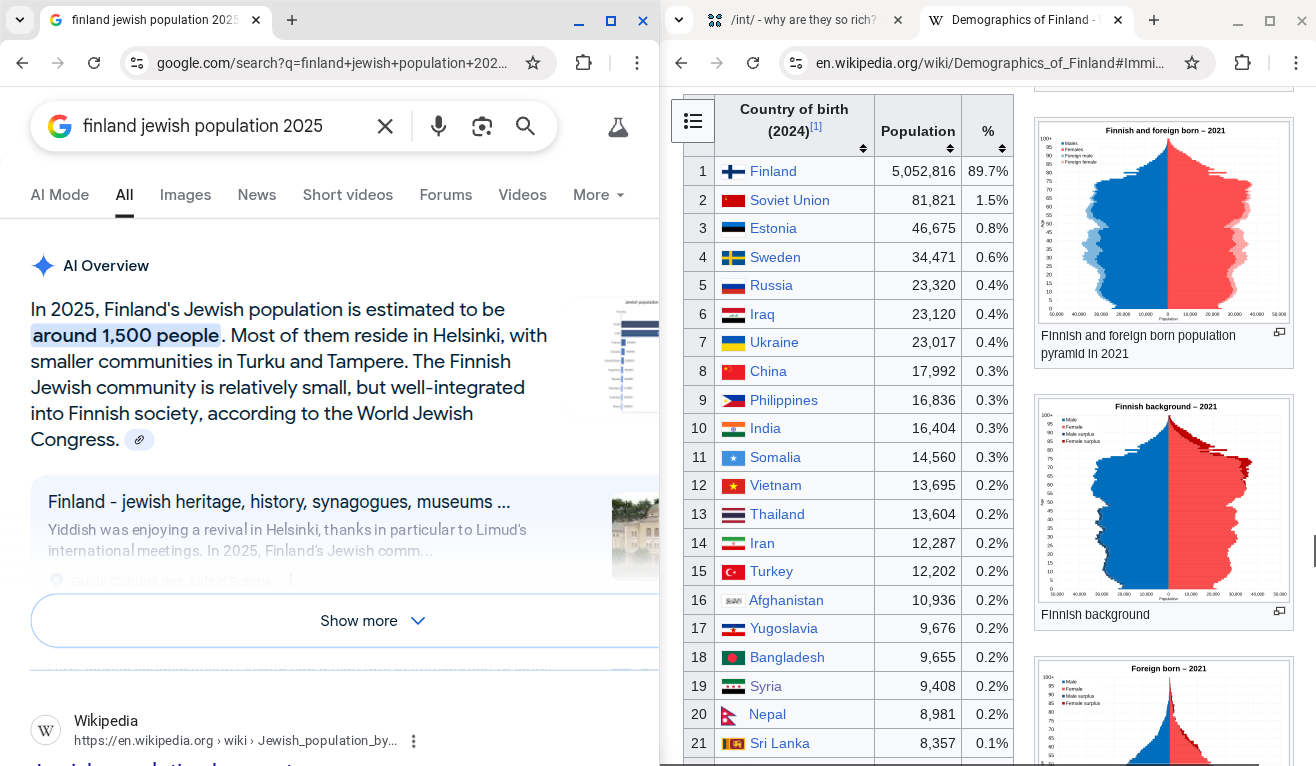Image resolution: width=1316 pixels, height=766 pixels.
Task: Go back in Google window
Action: (x=22, y=63)
